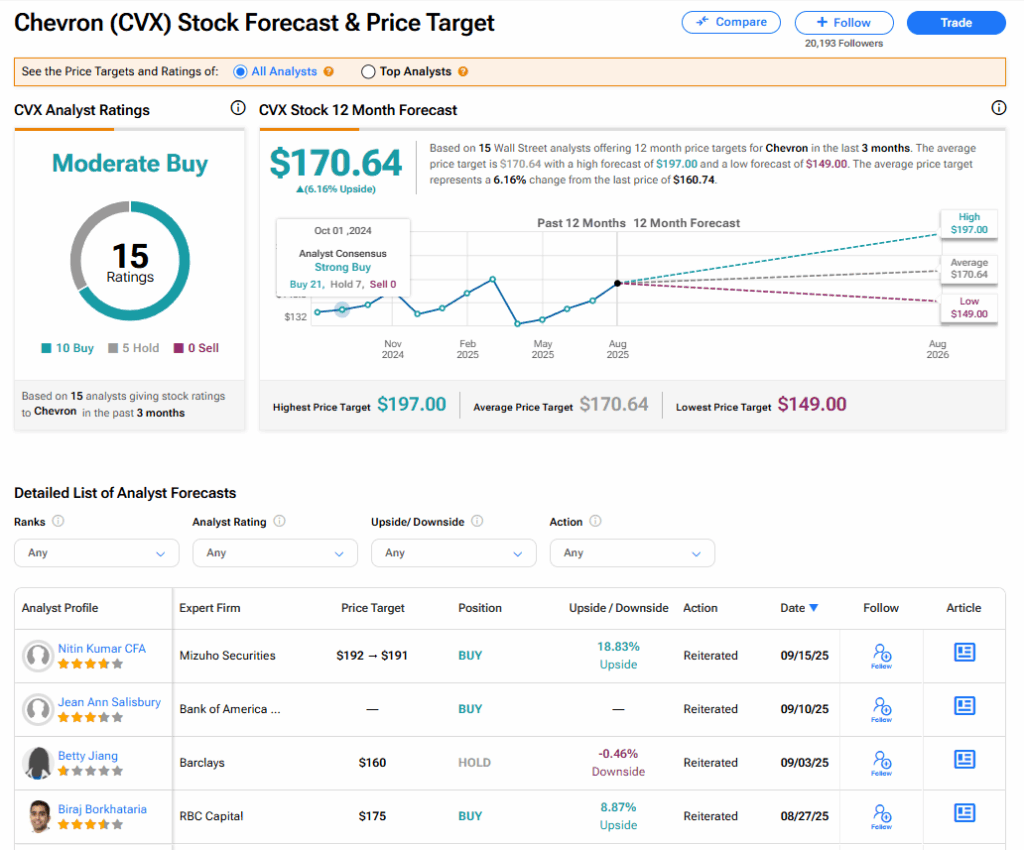Expand the Analyst Rating dropdown
Image resolution: width=1024 pixels, height=850 pixels.
click(275, 553)
